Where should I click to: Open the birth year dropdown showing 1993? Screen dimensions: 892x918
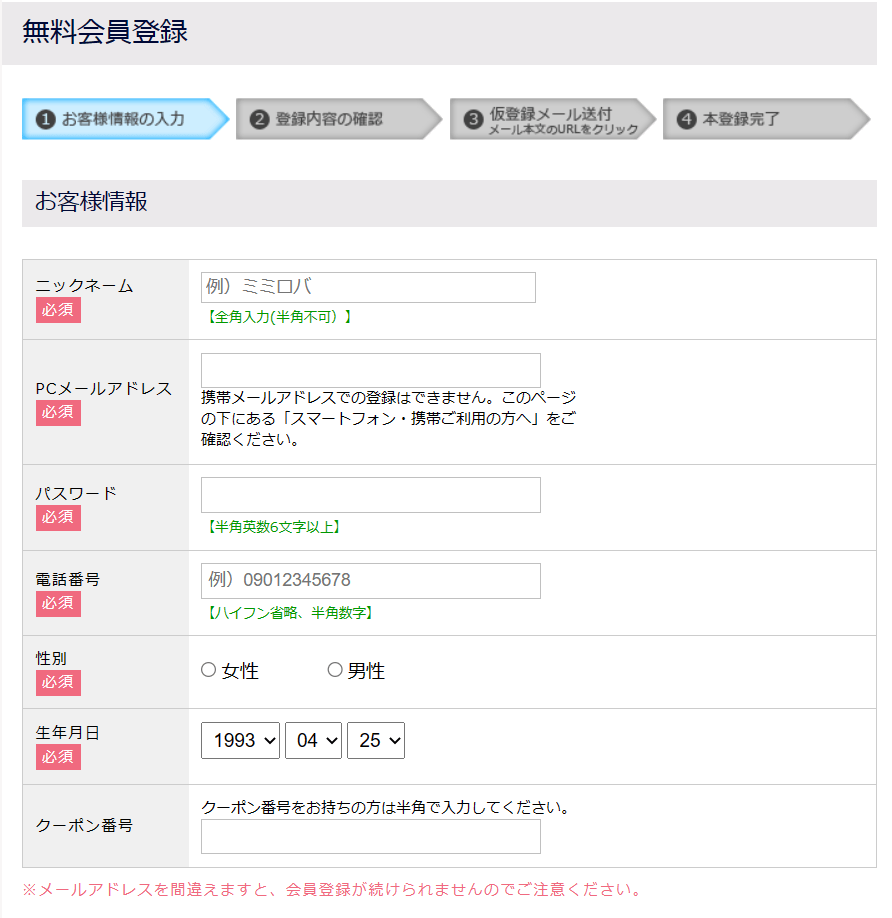click(x=240, y=740)
